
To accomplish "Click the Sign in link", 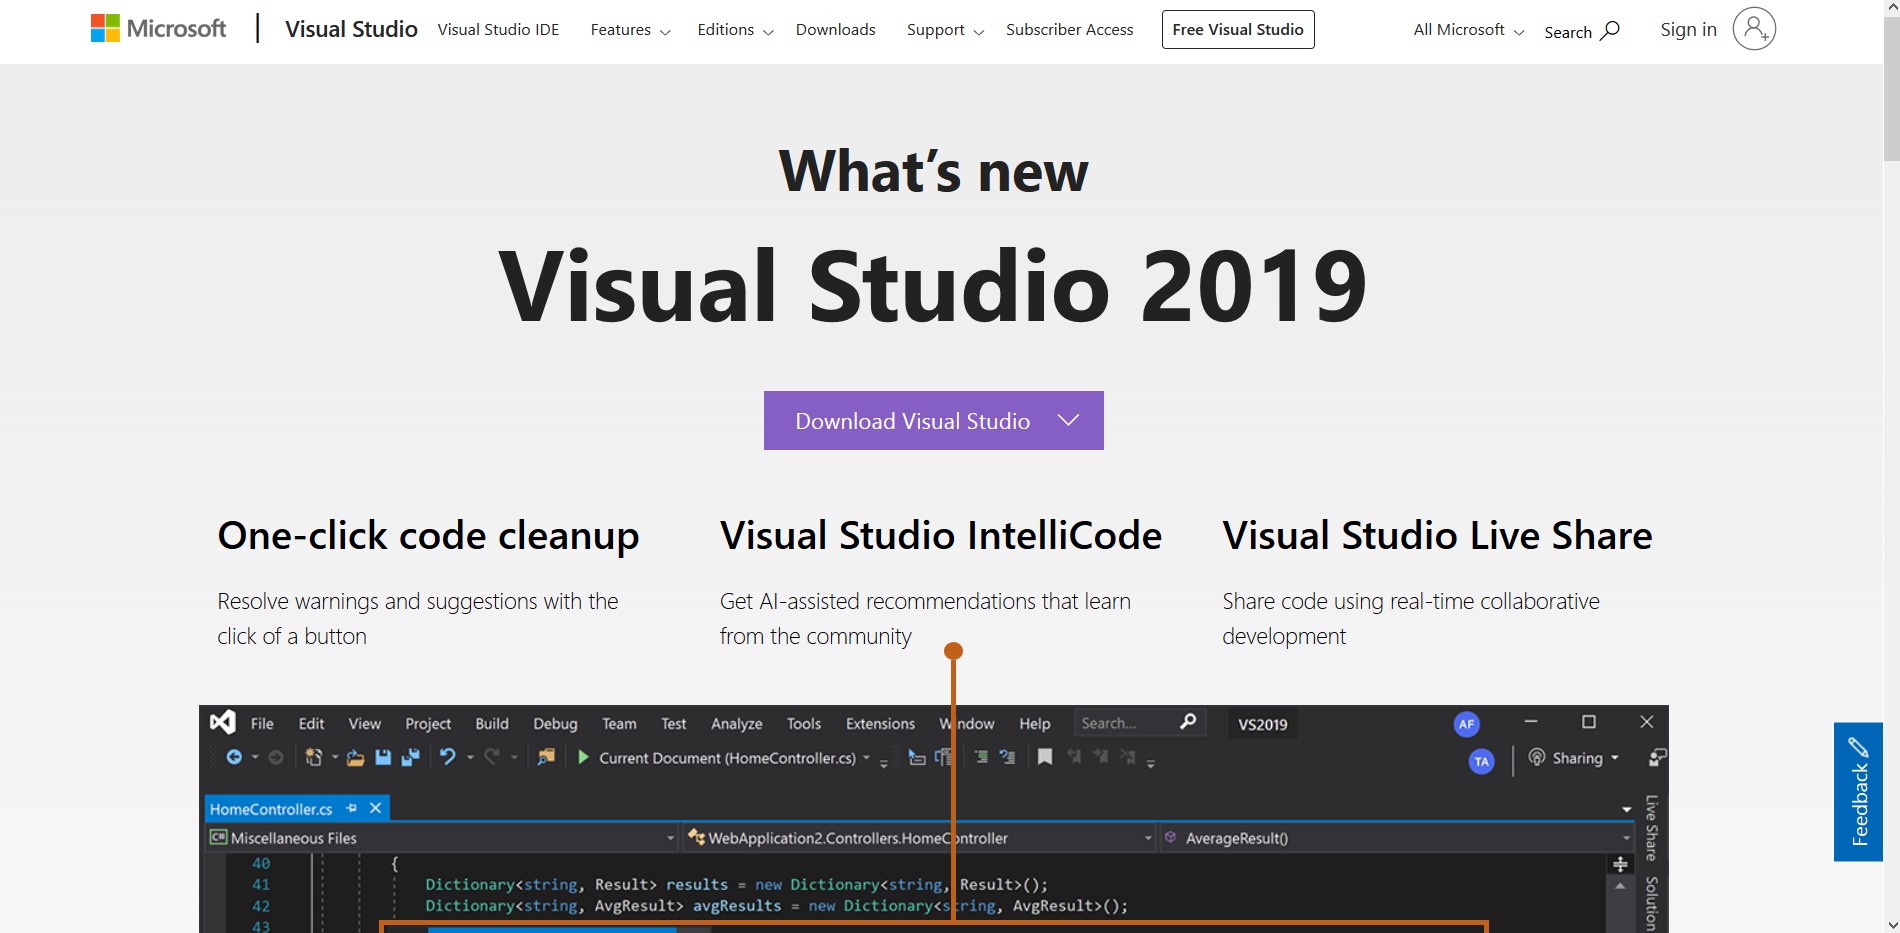I will click(1688, 29).
